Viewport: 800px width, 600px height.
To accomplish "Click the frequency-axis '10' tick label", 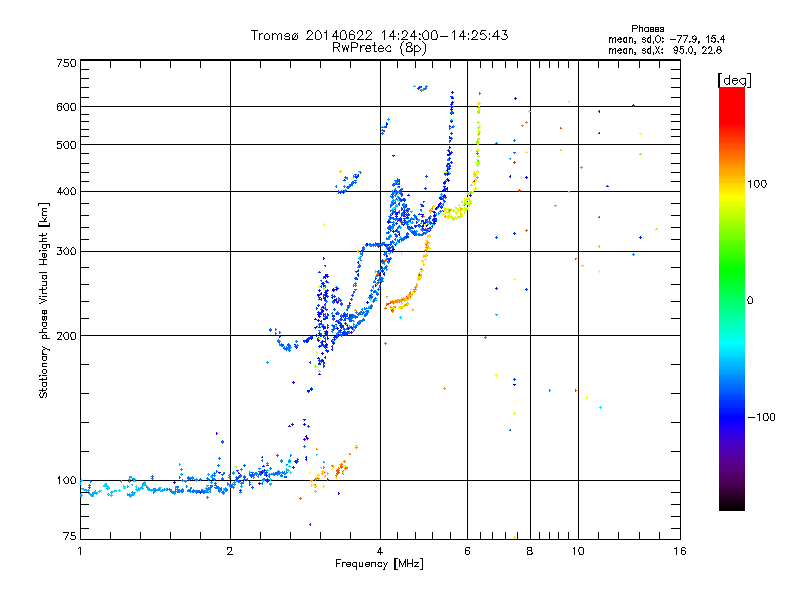I will point(578,551).
